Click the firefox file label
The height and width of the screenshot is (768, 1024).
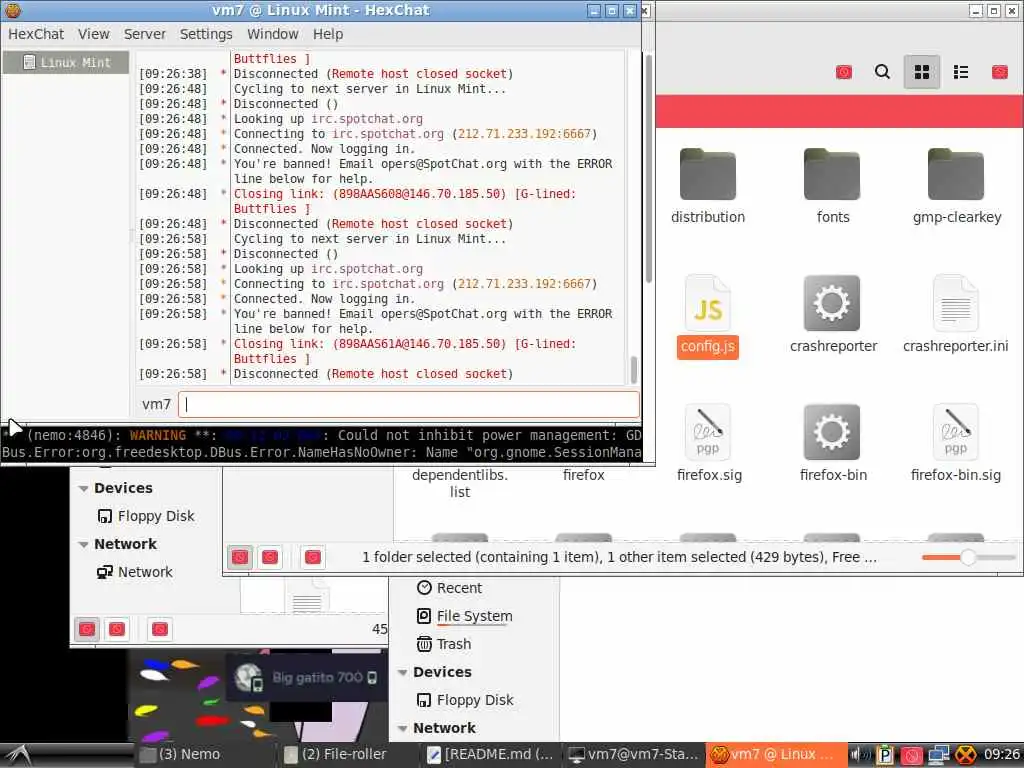(583, 475)
